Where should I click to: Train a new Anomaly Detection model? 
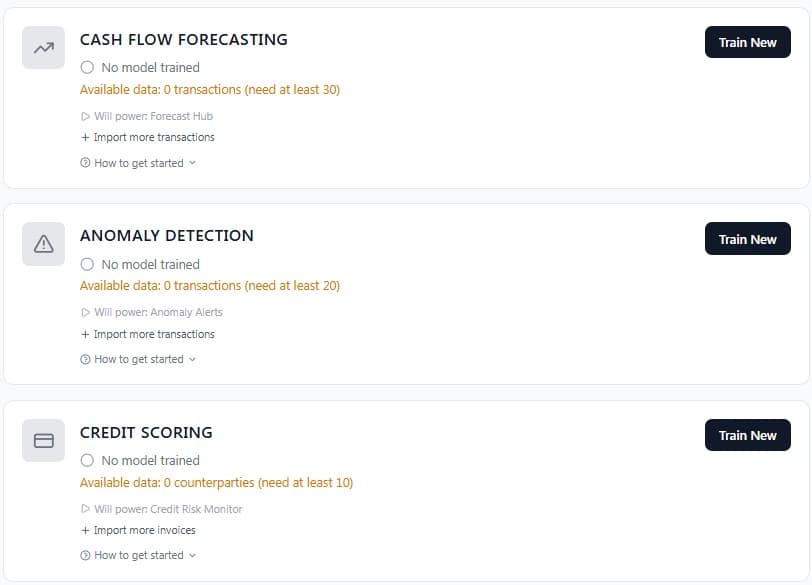[x=747, y=239]
